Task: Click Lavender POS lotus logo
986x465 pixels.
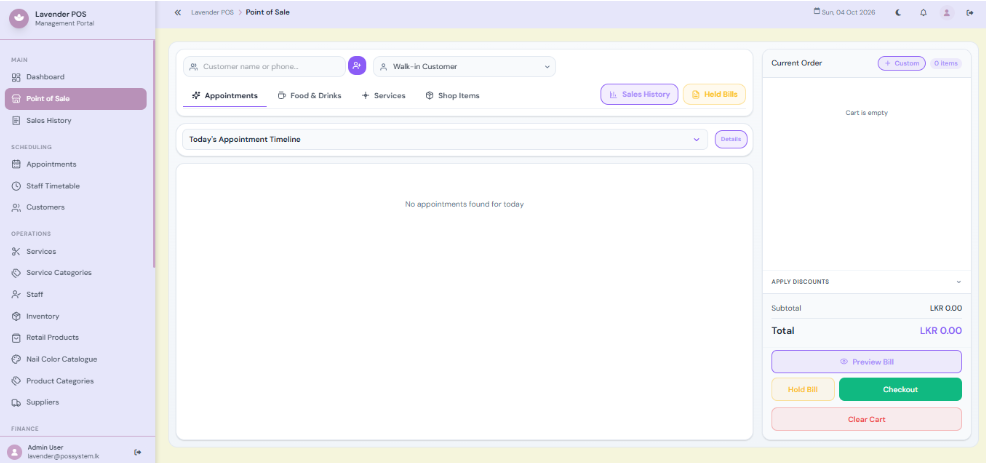Action: coord(19,18)
